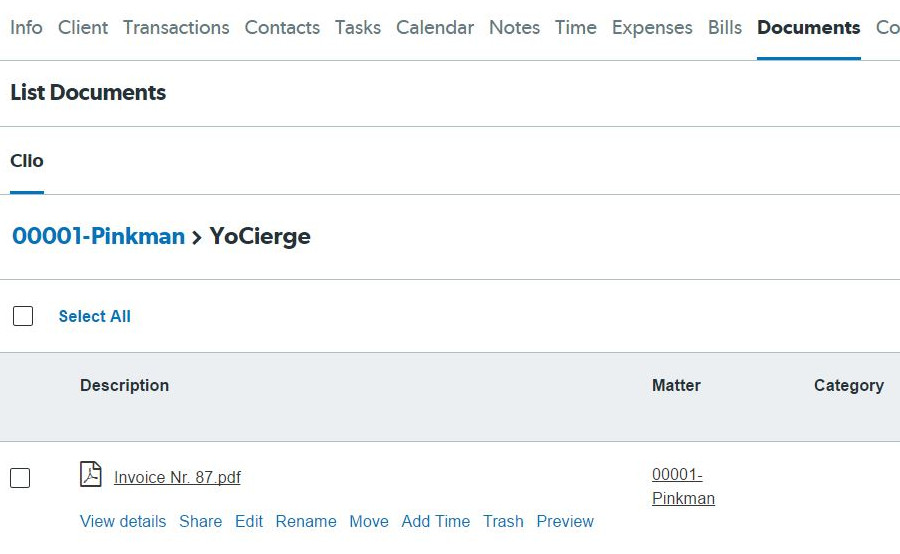900x554 pixels.
Task: Click the Select All link
Action: pos(95,316)
